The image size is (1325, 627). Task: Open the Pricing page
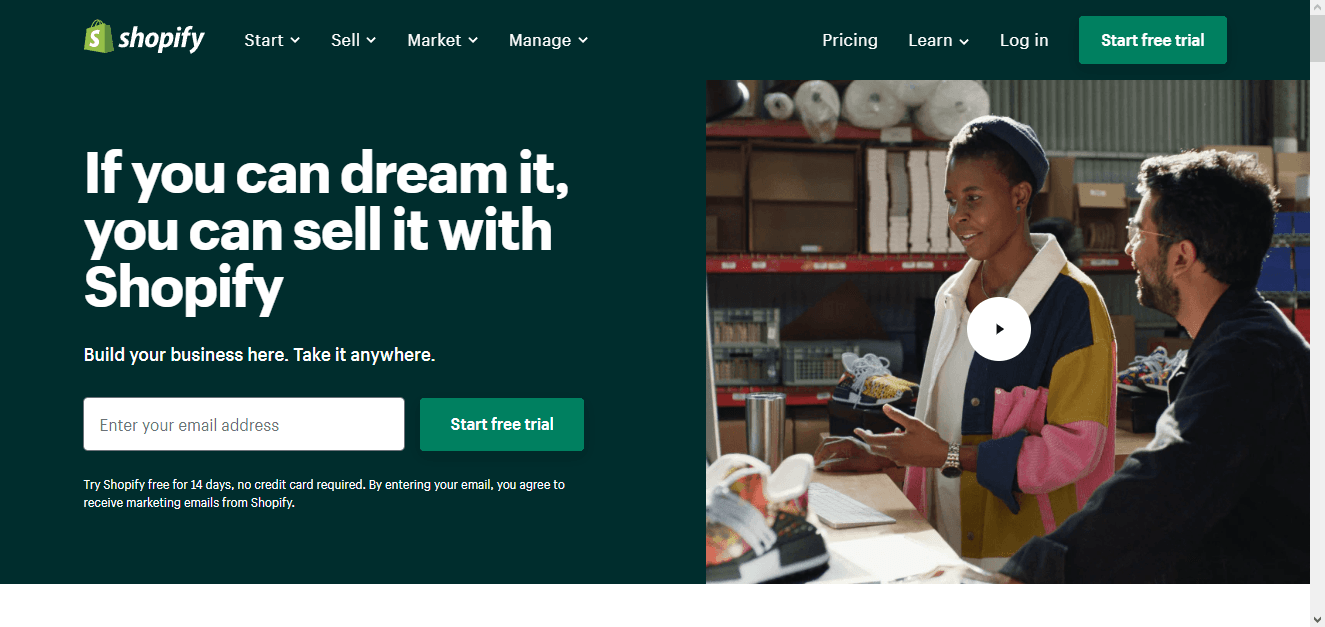(x=850, y=40)
